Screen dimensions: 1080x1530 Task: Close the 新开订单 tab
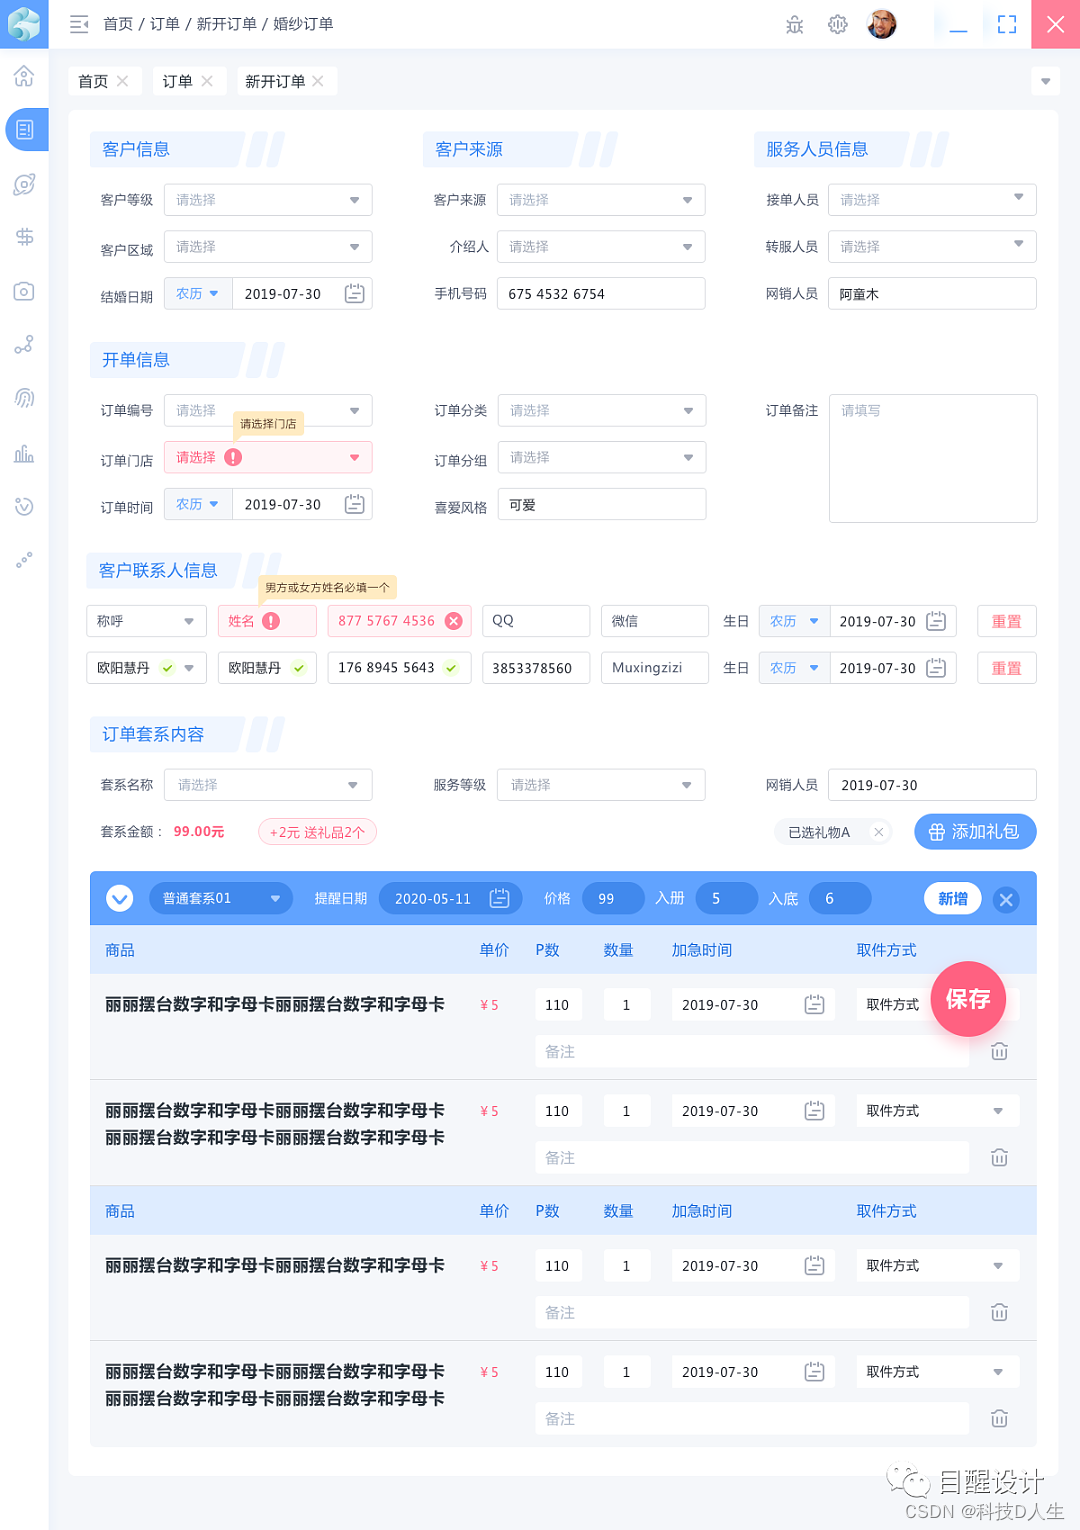click(318, 81)
